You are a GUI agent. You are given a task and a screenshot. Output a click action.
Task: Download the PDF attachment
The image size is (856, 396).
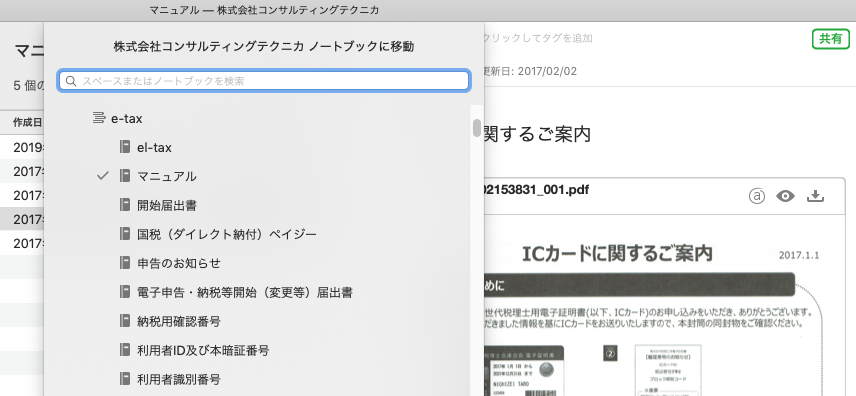[x=815, y=196]
